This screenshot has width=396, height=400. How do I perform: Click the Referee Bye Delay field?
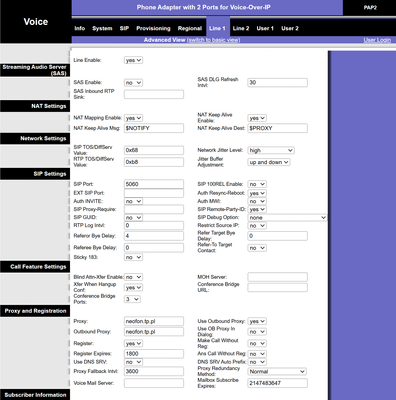[x=154, y=248]
